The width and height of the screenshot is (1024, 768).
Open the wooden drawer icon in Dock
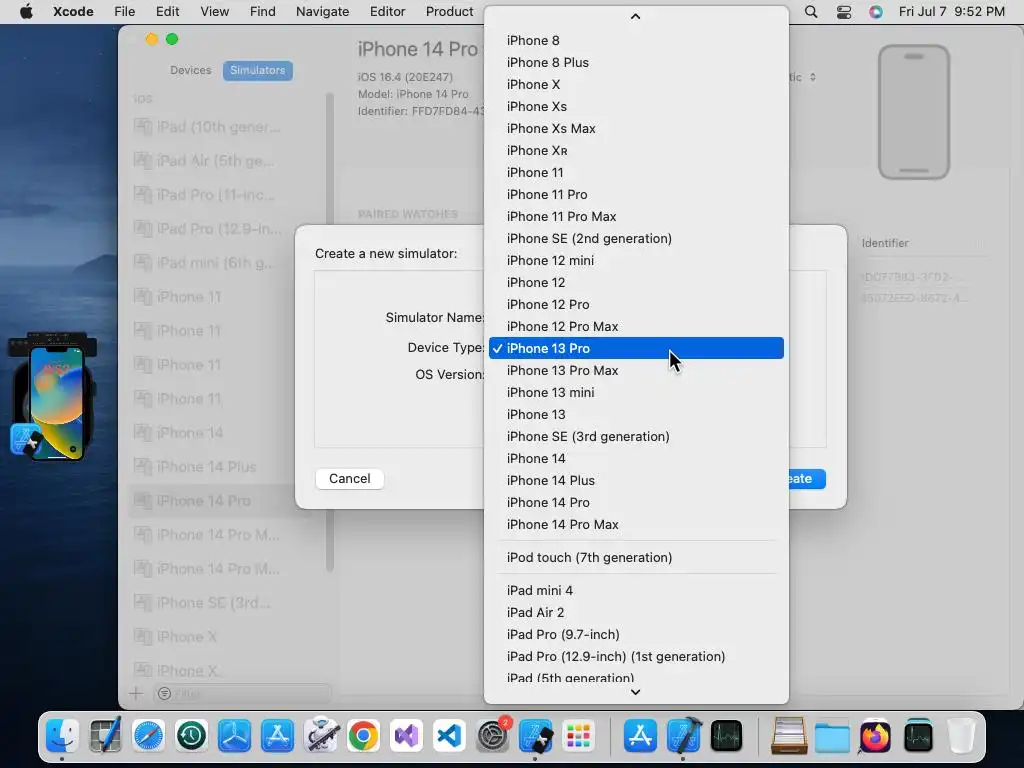click(x=788, y=736)
